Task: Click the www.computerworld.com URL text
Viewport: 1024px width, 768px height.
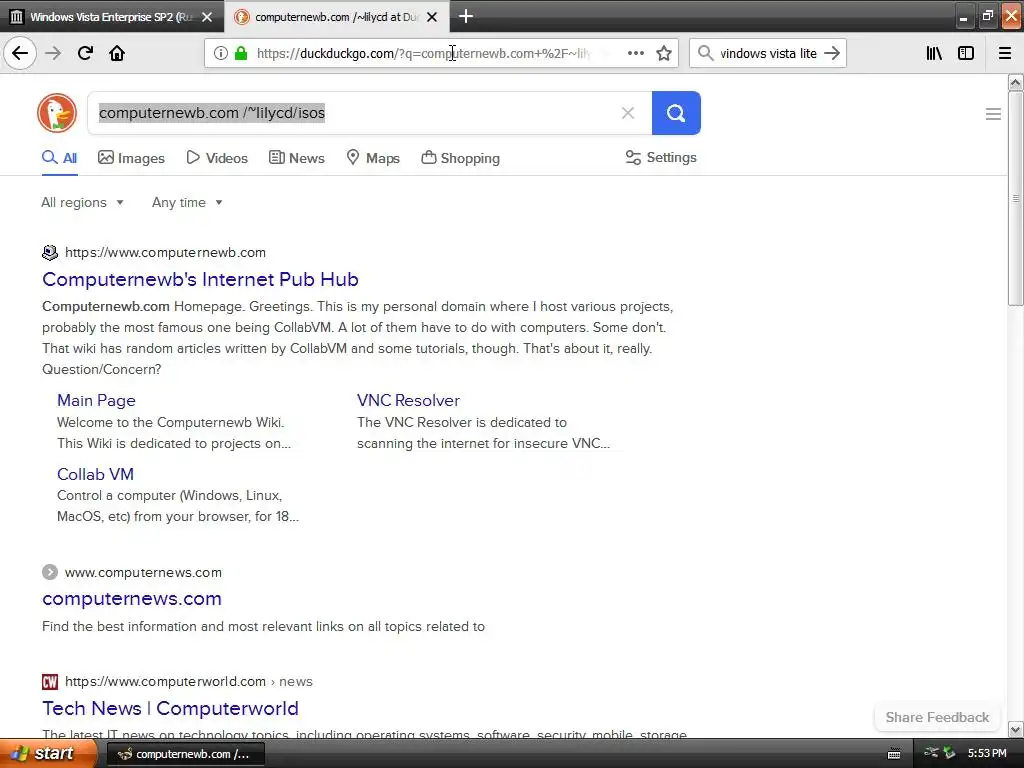Action: (165, 682)
